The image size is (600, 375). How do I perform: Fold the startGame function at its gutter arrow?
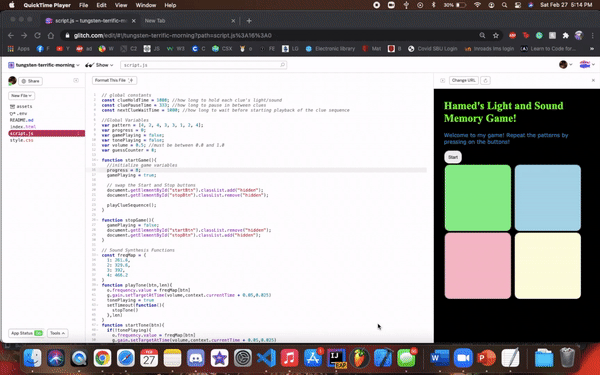coord(97,160)
